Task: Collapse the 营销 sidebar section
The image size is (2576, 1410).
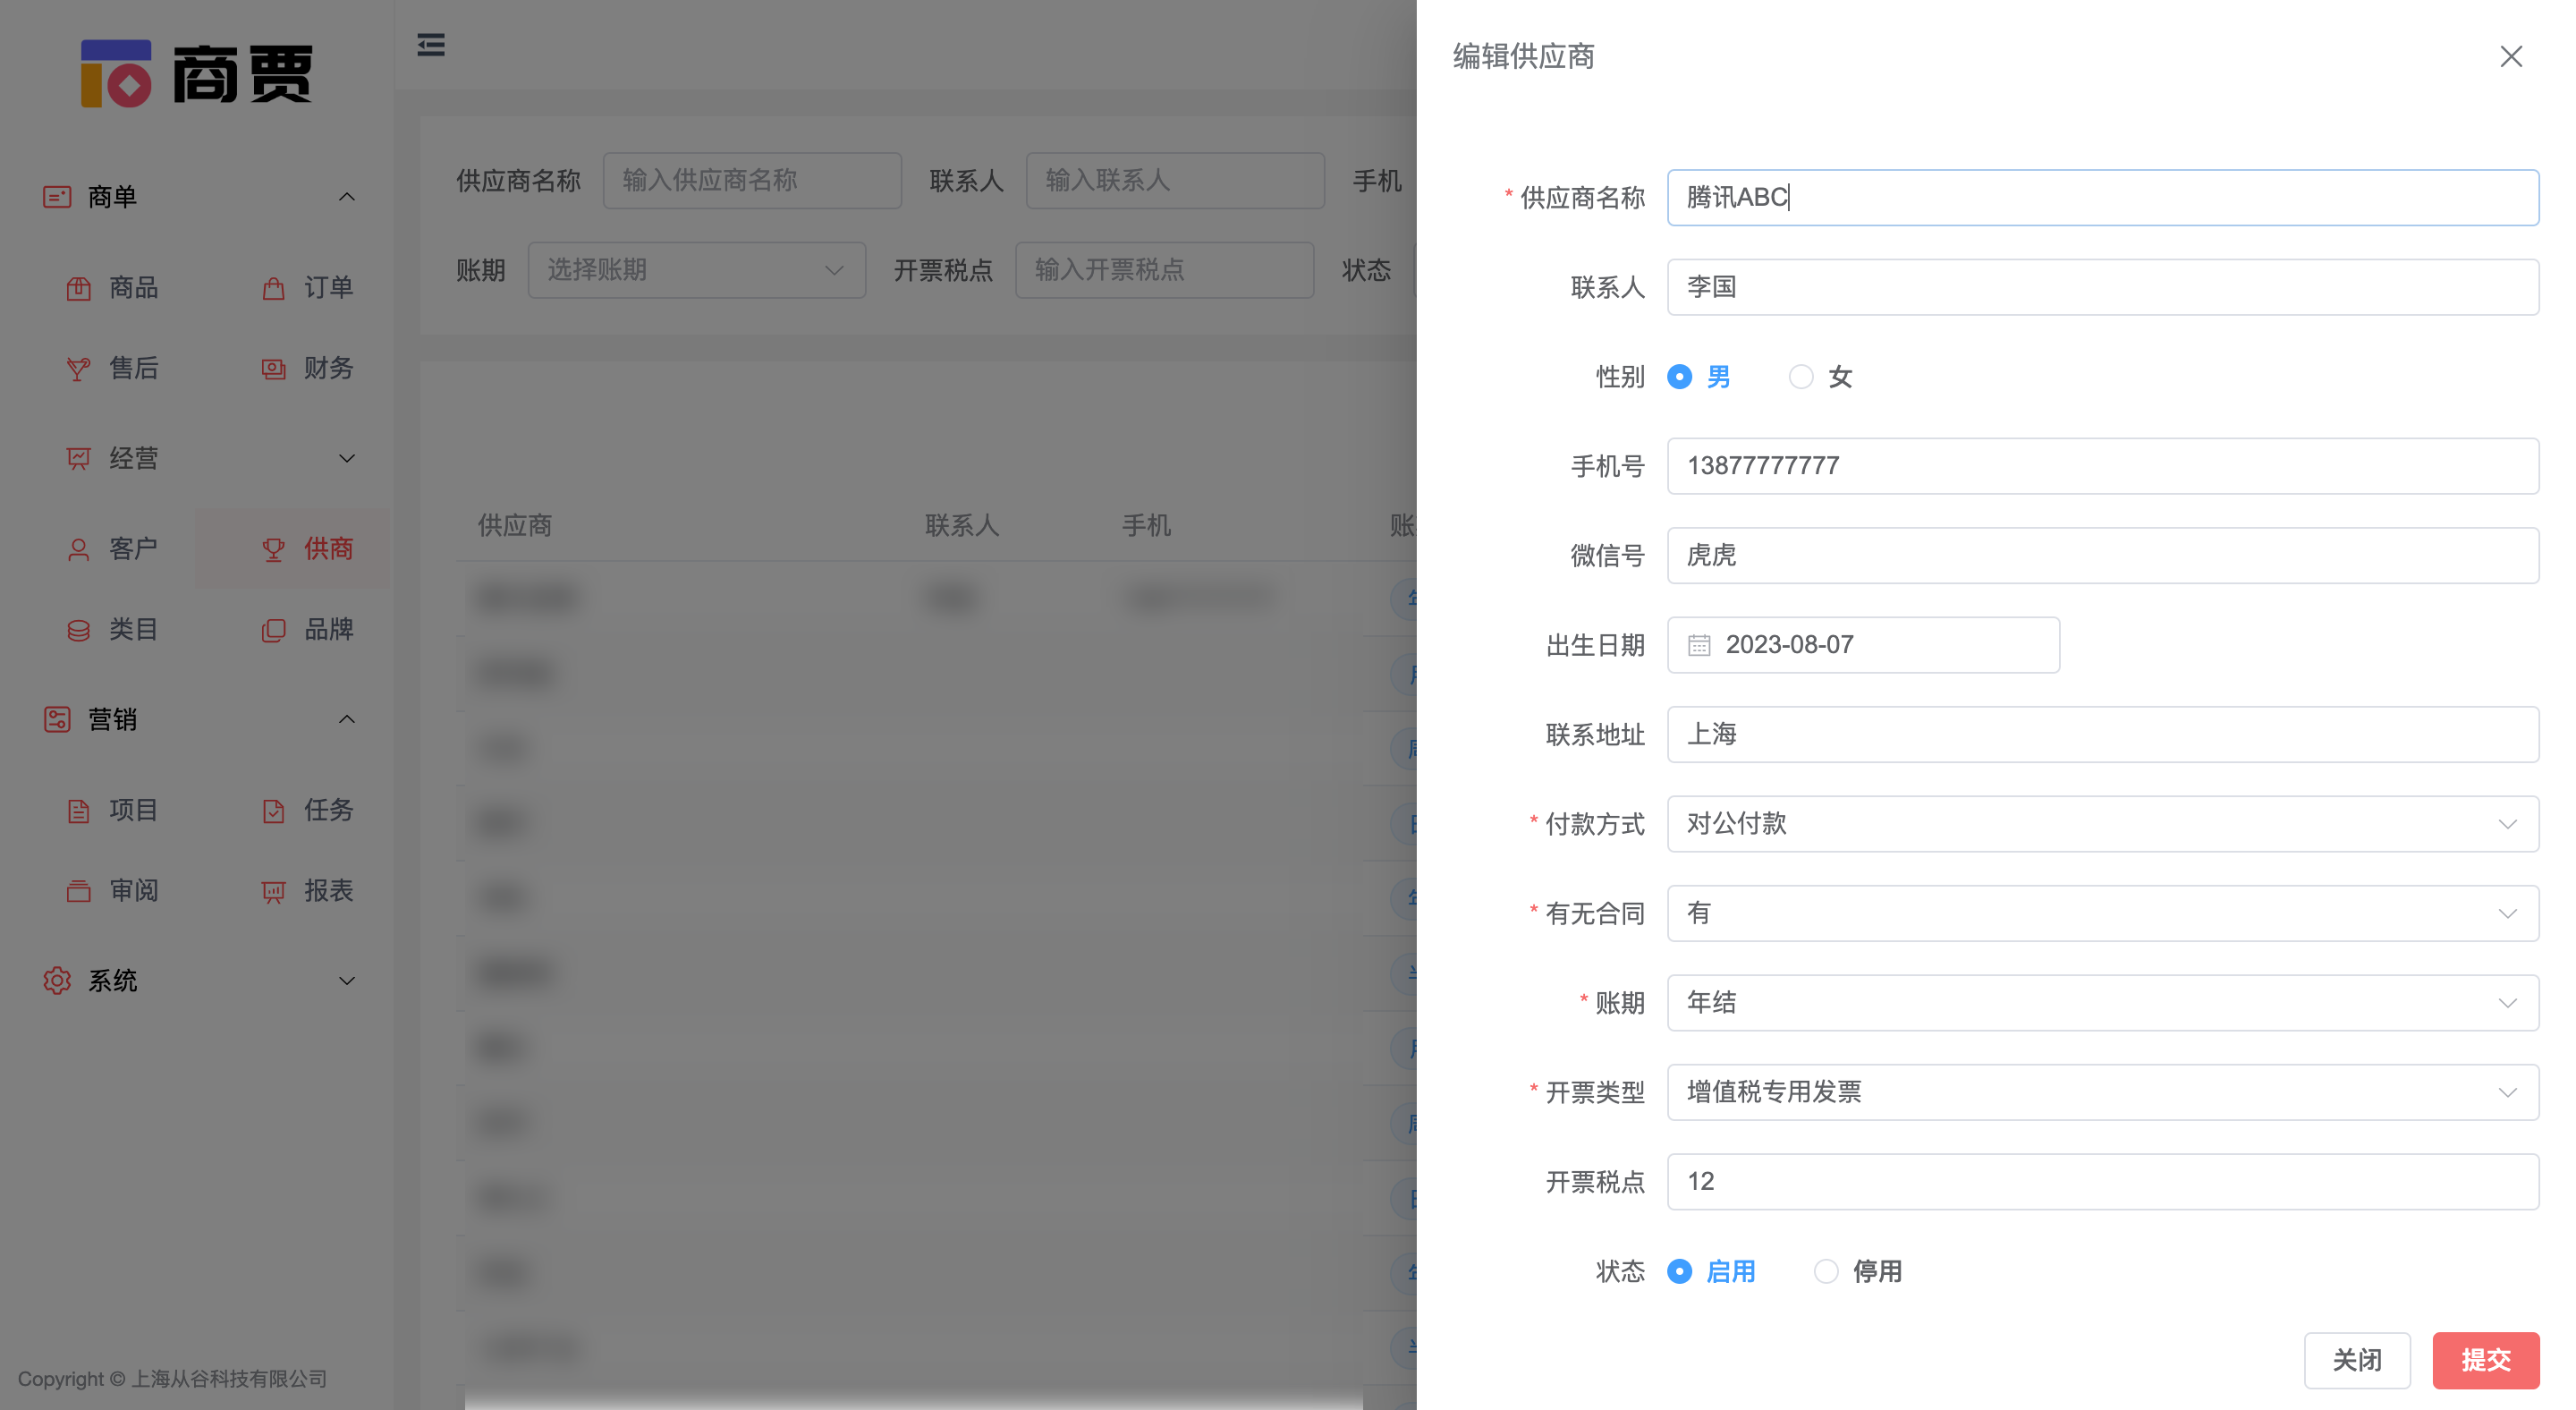Action: coord(347,719)
